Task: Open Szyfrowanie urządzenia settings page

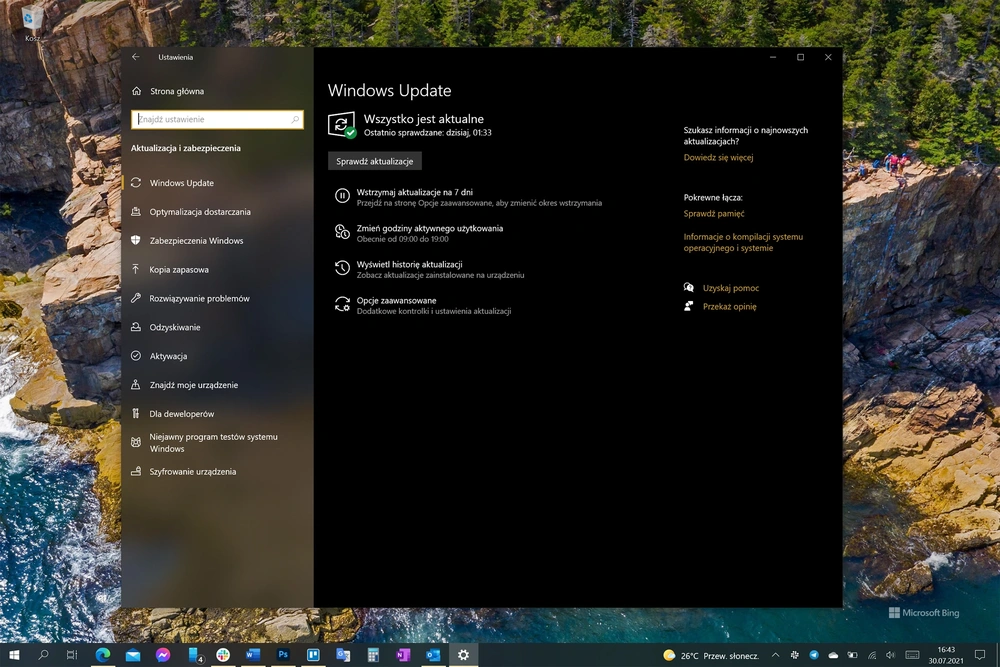Action: pos(190,472)
